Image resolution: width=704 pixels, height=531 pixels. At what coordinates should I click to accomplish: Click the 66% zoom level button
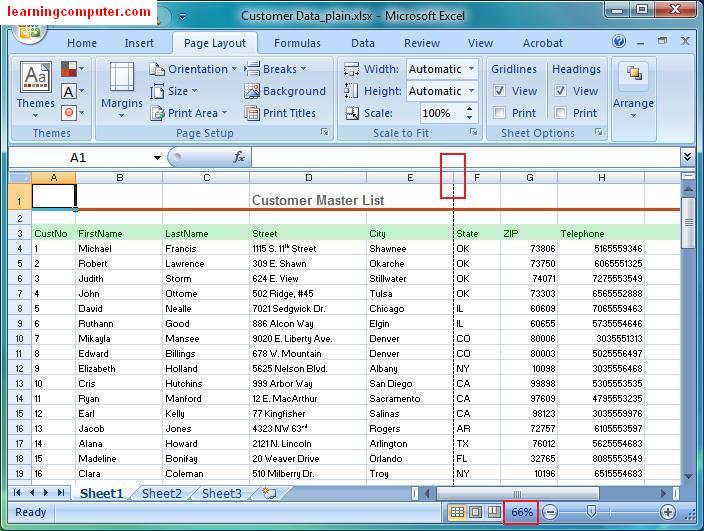pos(521,512)
